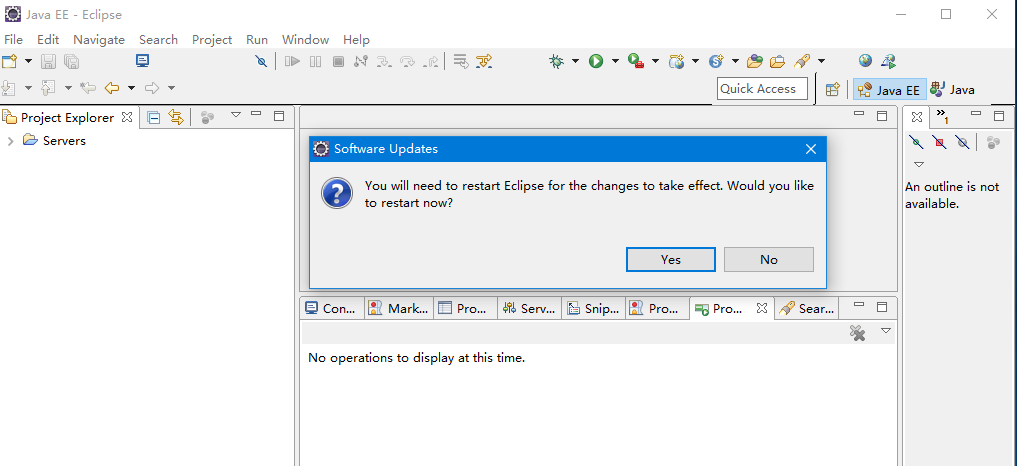Screen dimensions: 1017x466
Task: Switch to the Java EE perspective
Action: coord(890,90)
